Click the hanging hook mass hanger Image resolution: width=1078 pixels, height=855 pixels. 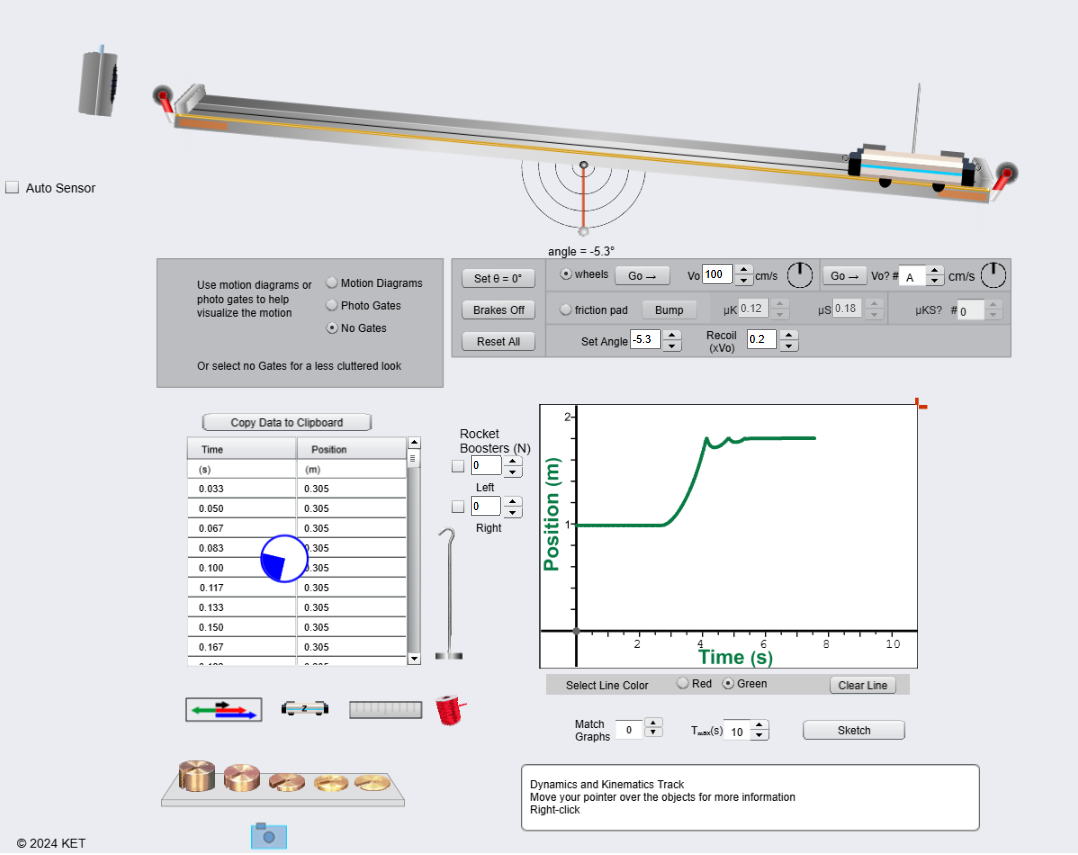[449, 594]
